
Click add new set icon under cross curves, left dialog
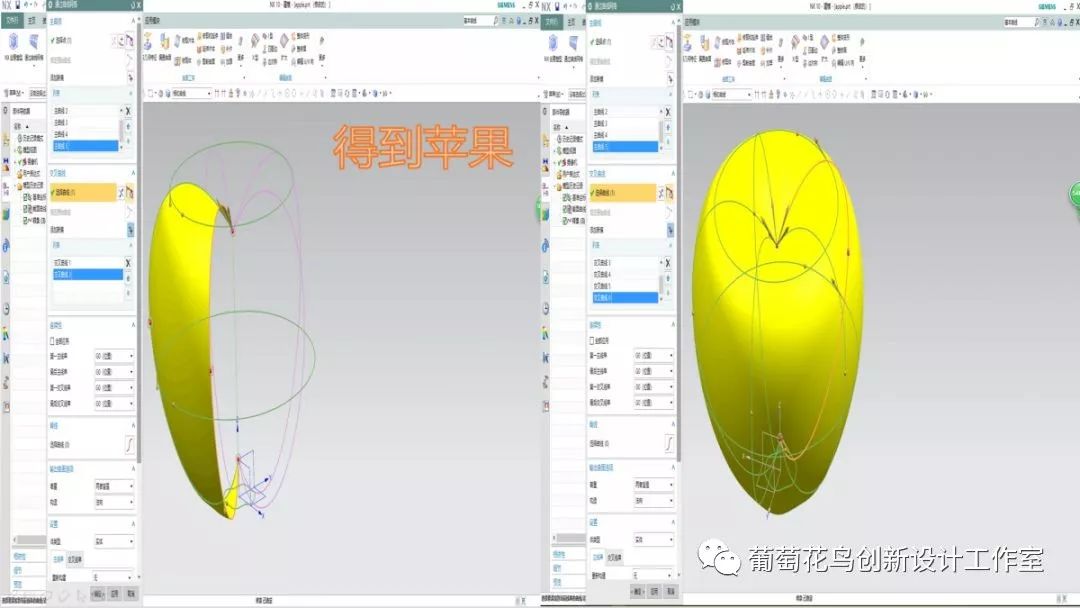[129, 229]
